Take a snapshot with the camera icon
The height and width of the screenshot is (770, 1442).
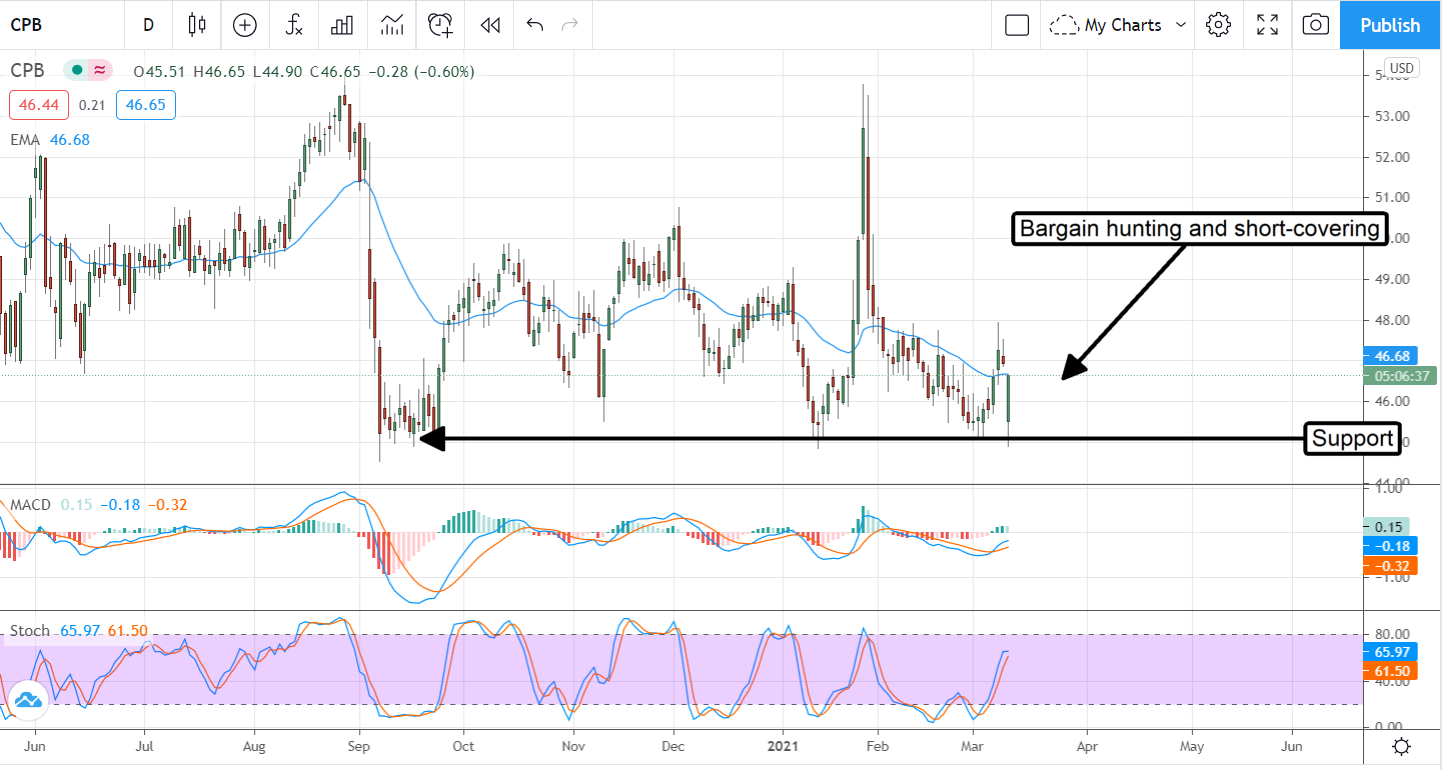coord(1317,25)
